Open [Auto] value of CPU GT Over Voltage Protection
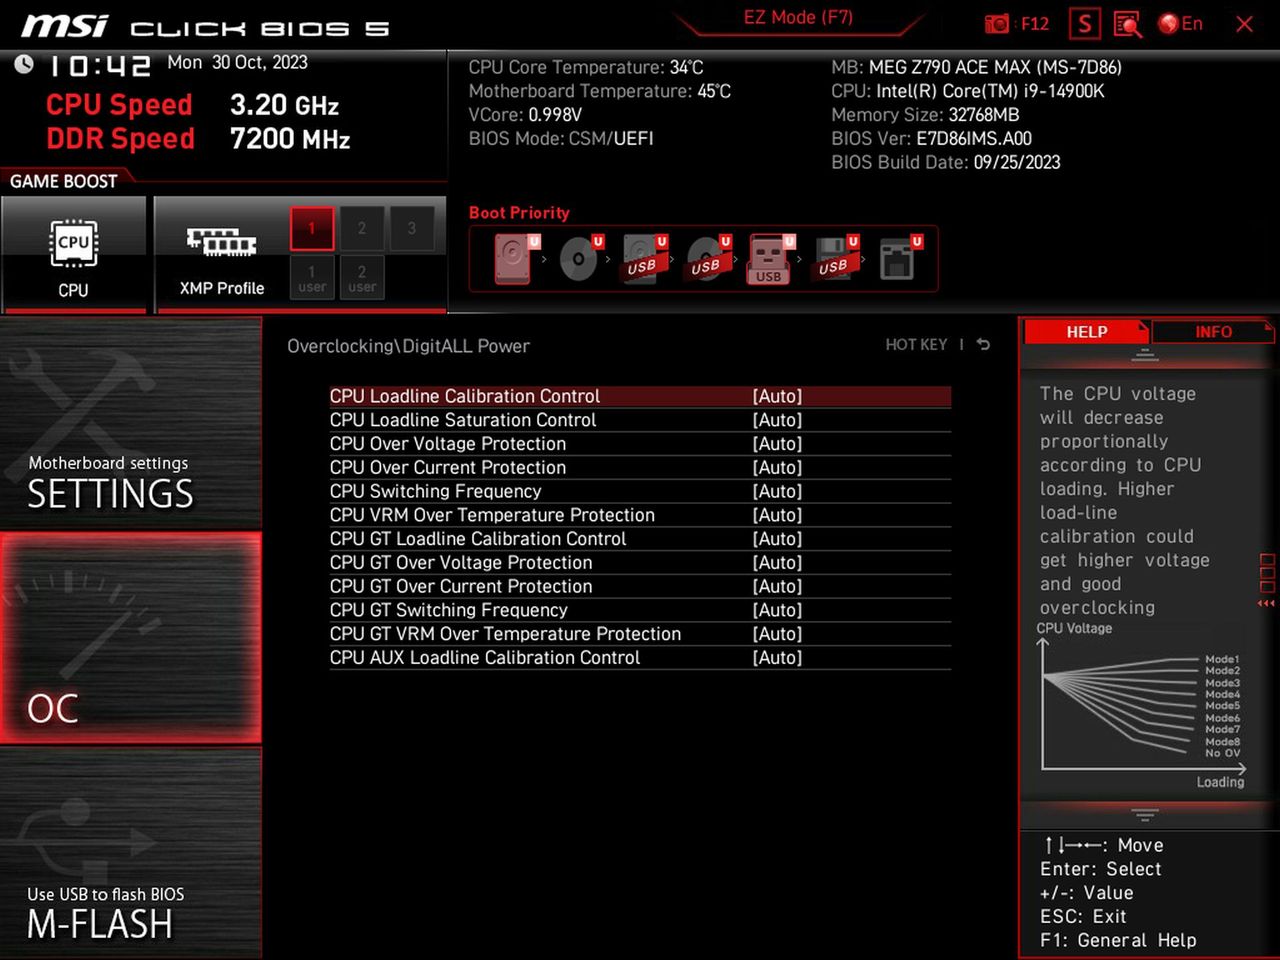 click(x=777, y=563)
